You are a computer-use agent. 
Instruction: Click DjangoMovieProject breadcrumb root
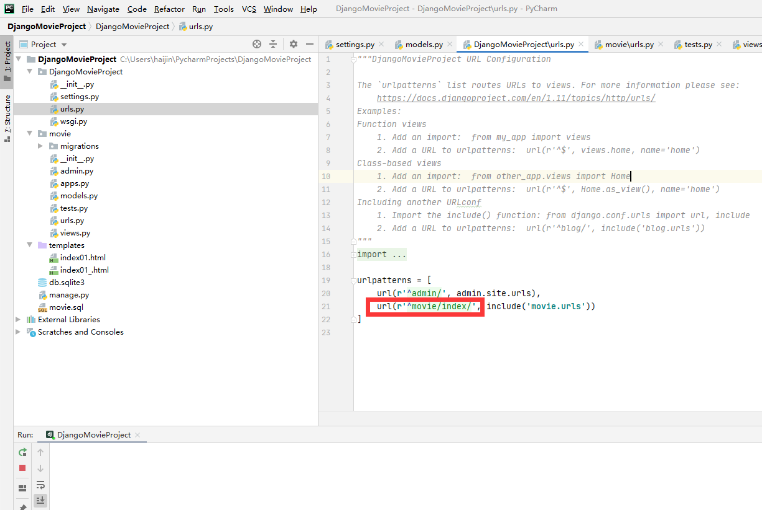(46, 26)
